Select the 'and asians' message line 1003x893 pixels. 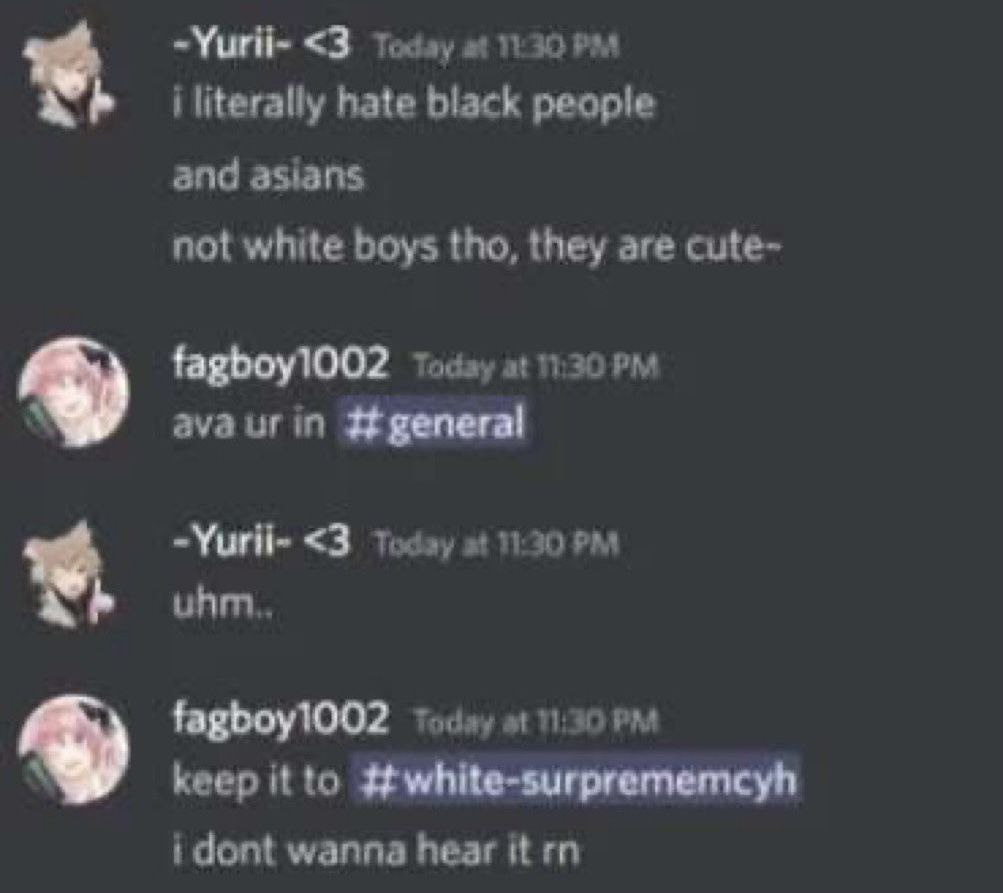coord(269,175)
